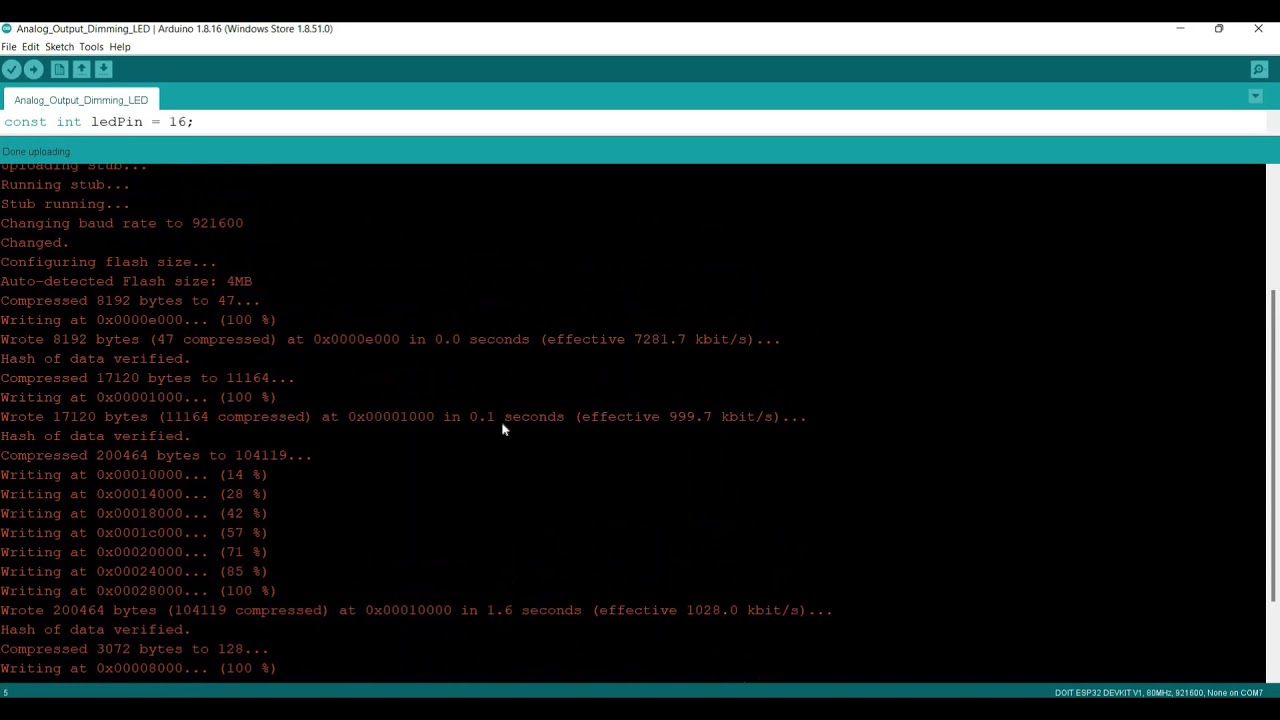Click the 'Changing baud rate to 921600' line
The image size is (1280, 720).
coord(122,223)
